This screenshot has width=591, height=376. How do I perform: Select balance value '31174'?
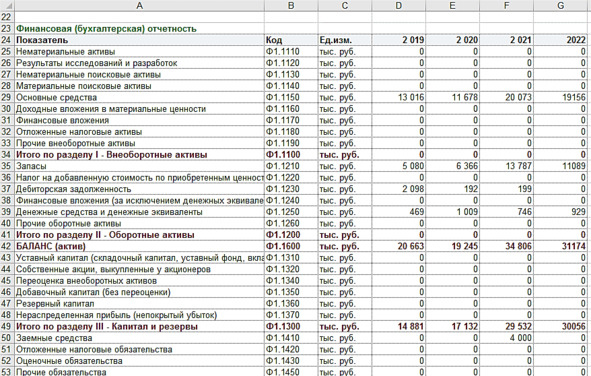coord(560,246)
